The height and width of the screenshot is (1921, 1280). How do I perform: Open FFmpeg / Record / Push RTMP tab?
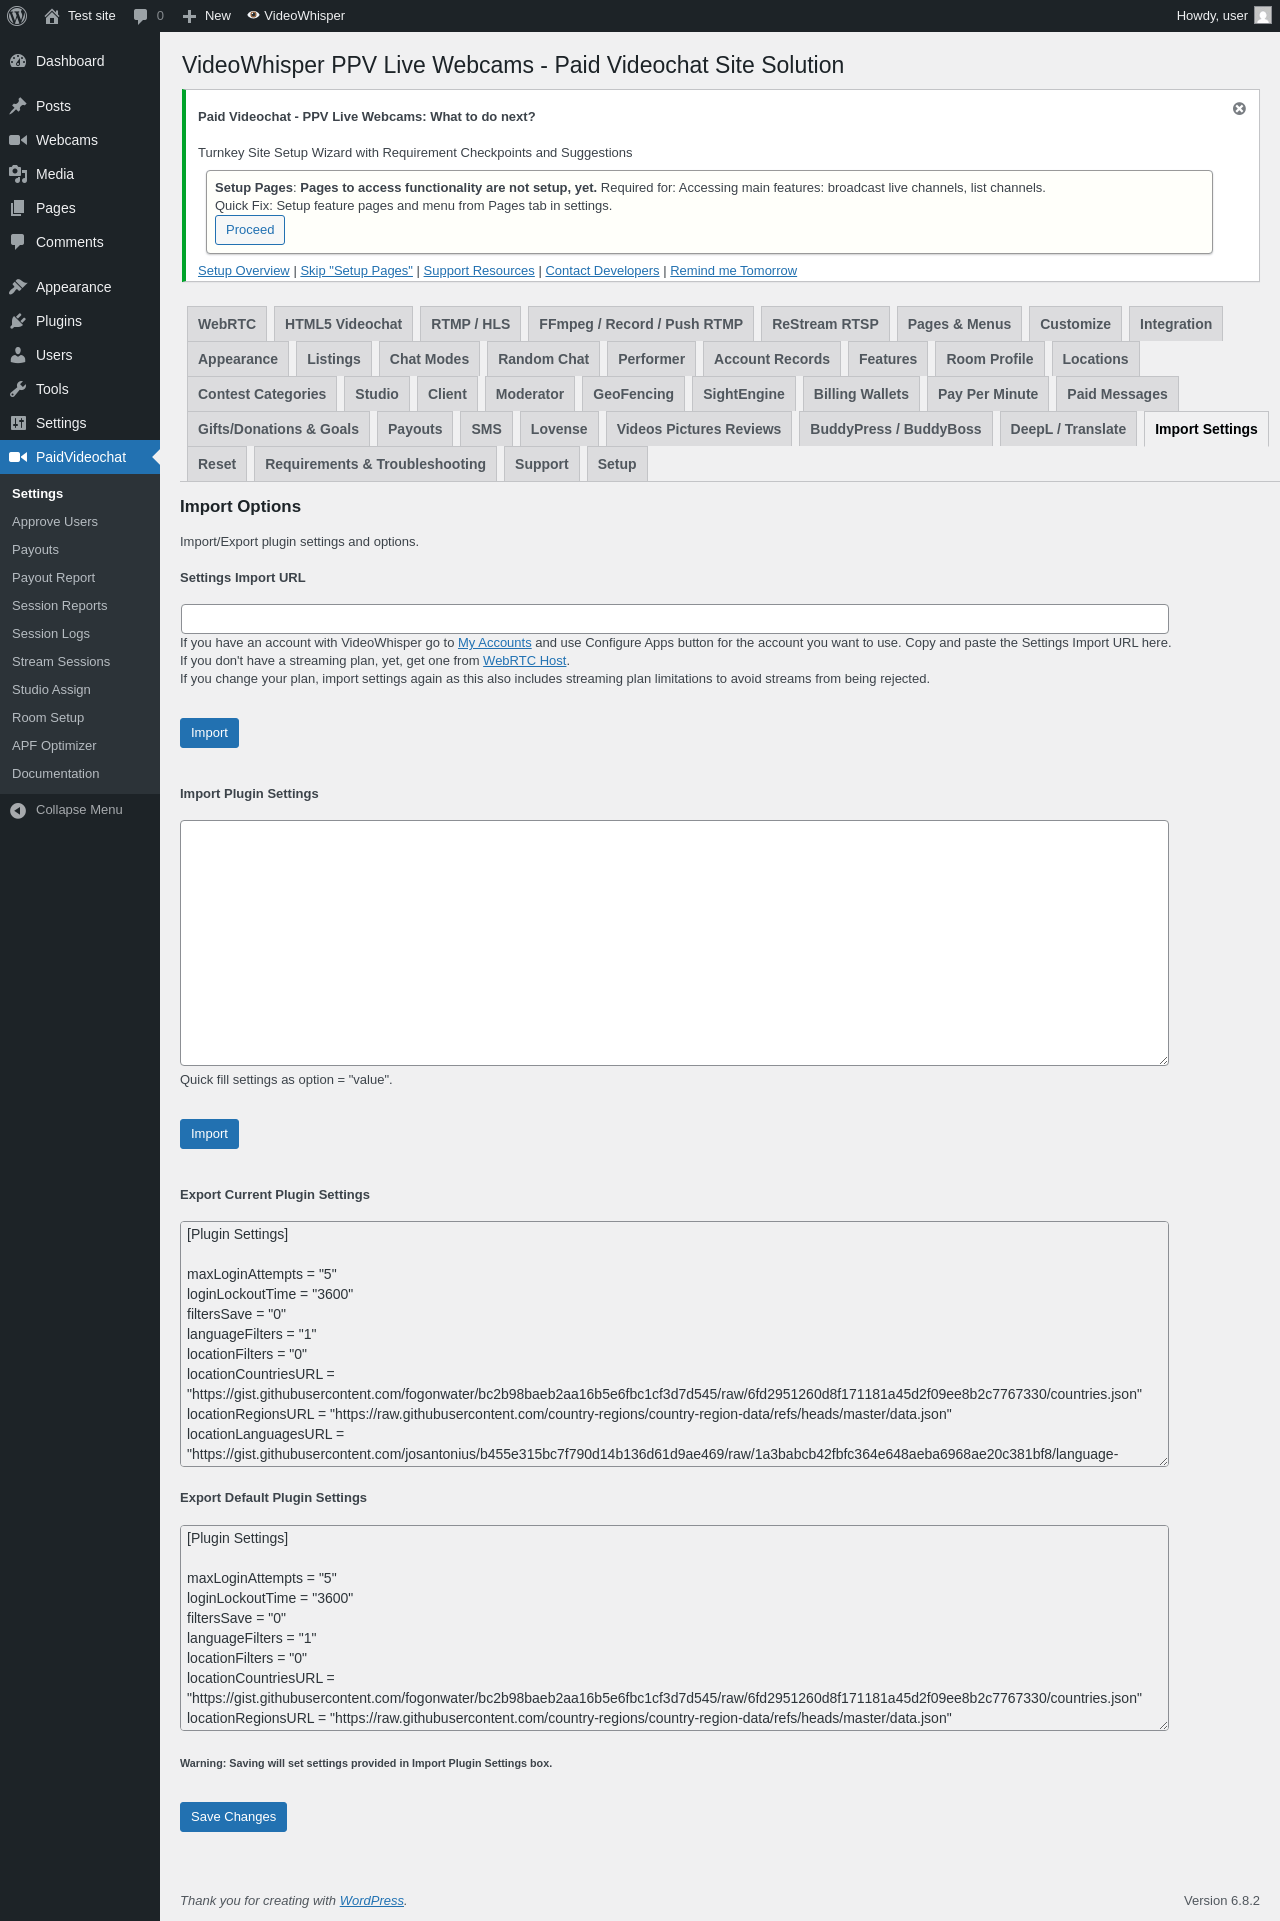(x=641, y=324)
